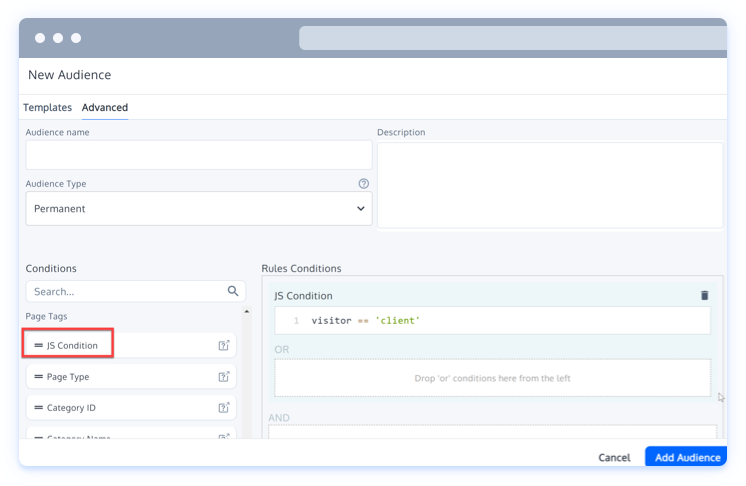The width and height of the screenshot is (746, 486).
Task: Click the JS code editor line
Action: [x=500, y=320]
